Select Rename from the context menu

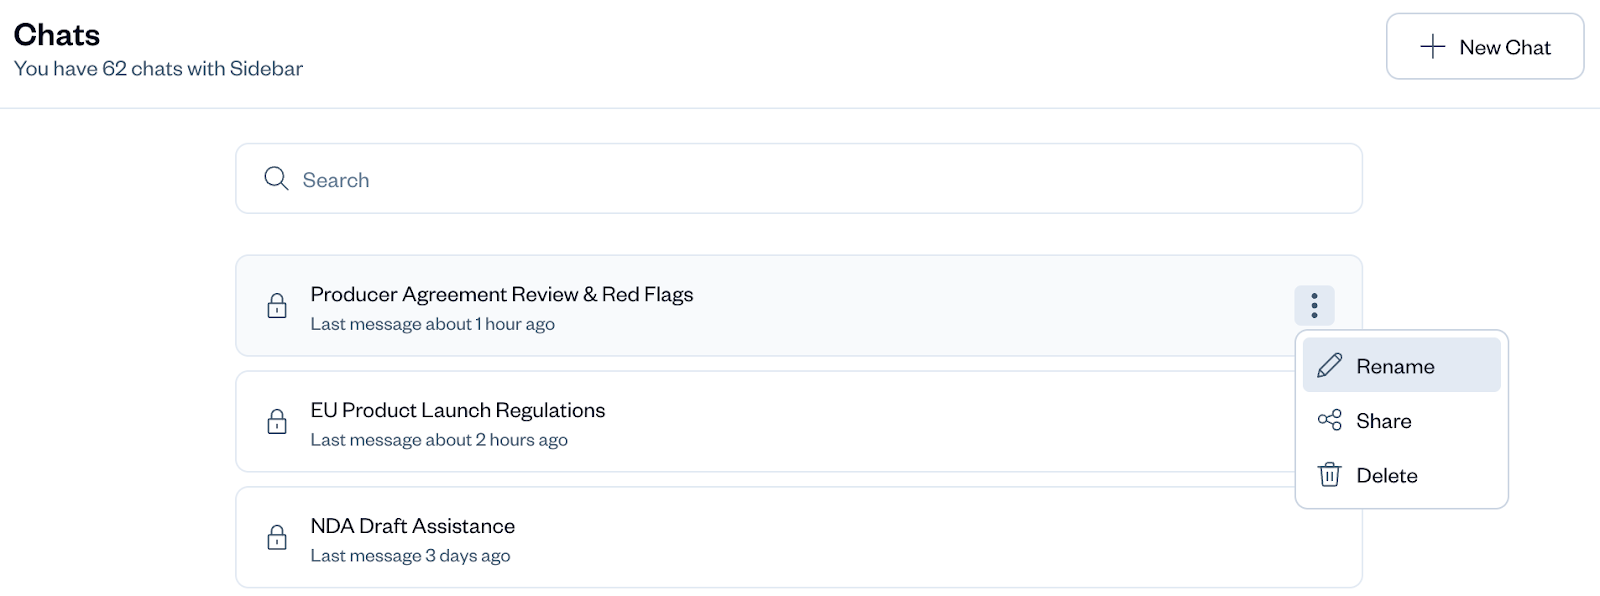(x=1395, y=366)
